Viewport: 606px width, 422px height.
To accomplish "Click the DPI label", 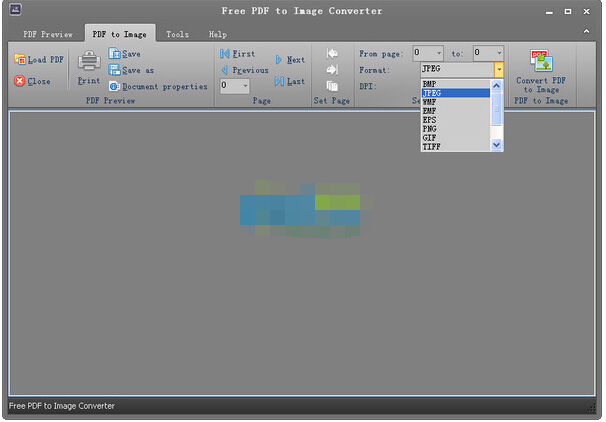I will point(368,86).
